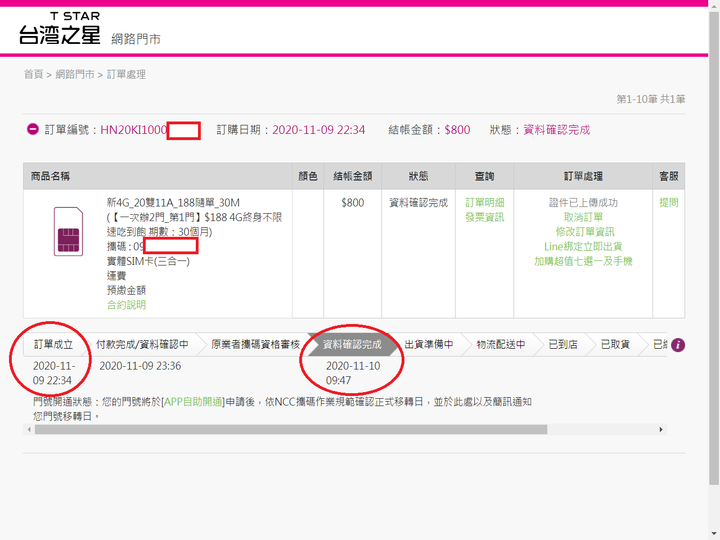
Task: Click the horizontal scrollbar thumb
Action: [x=291, y=429]
